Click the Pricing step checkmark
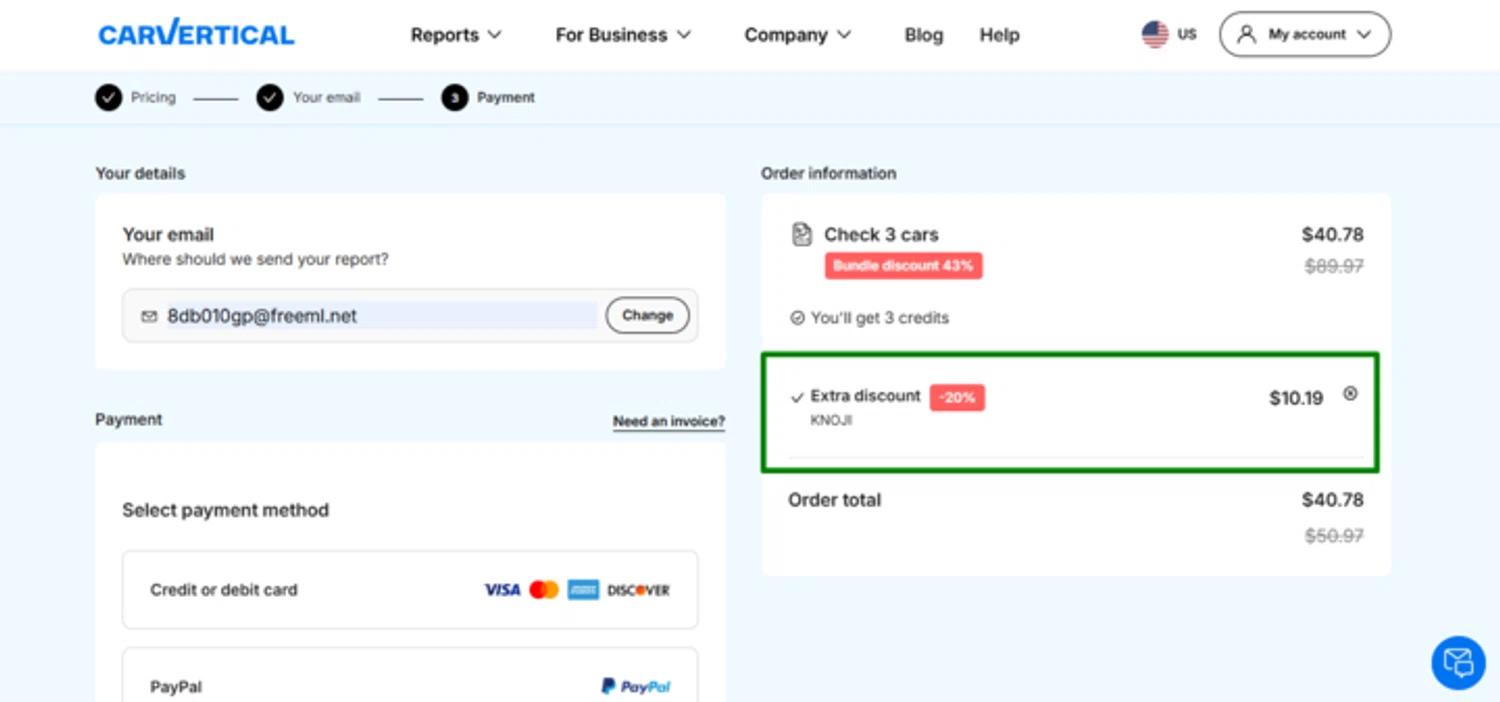 (109, 97)
